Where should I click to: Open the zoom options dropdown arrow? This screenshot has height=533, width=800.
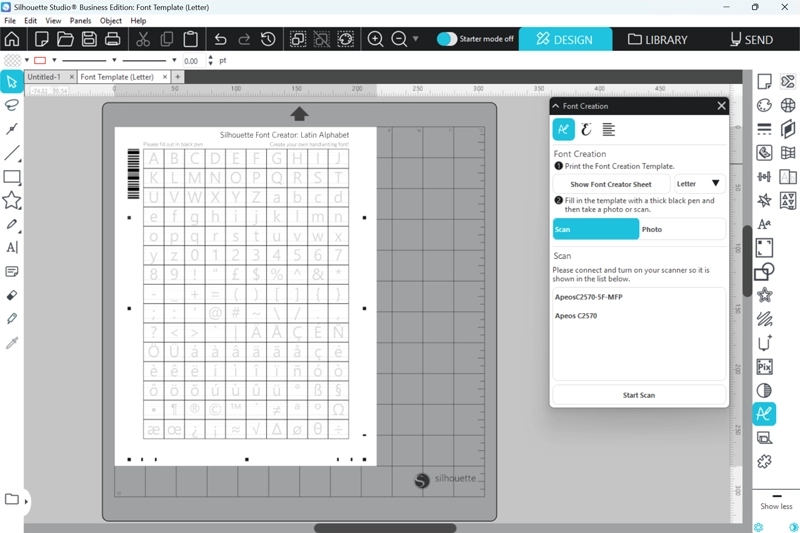pos(416,40)
